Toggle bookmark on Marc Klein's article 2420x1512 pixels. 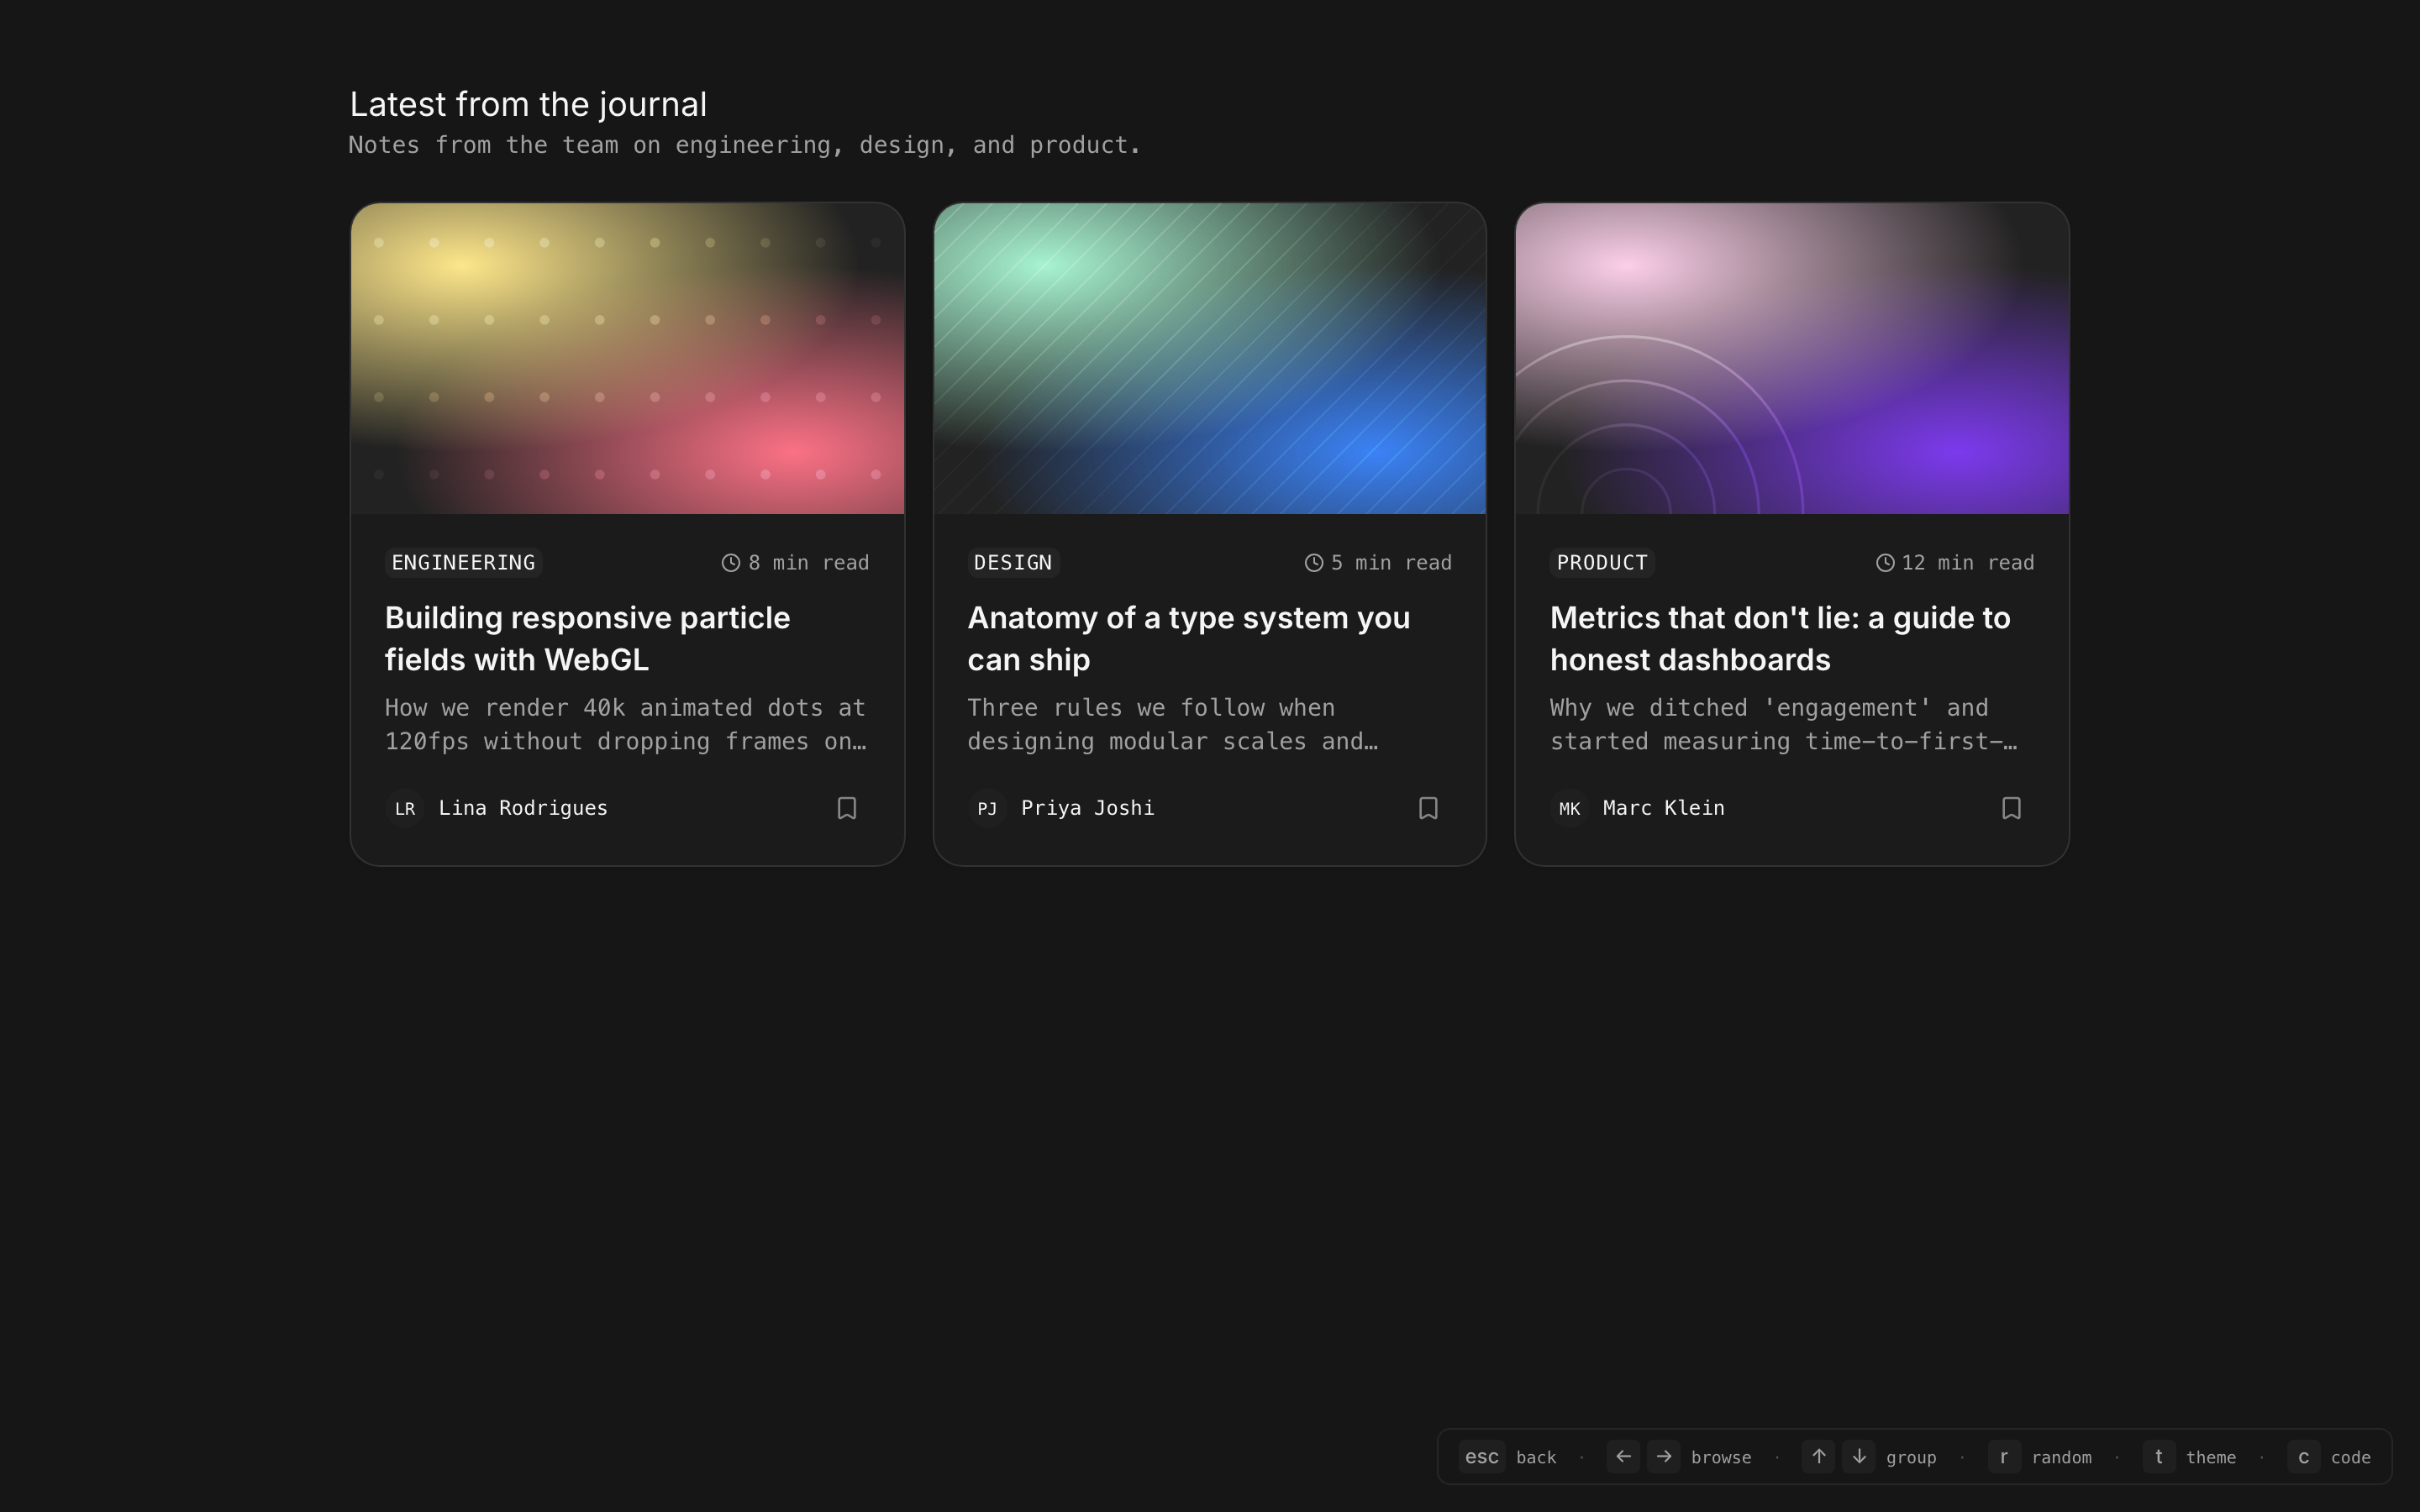[2011, 808]
